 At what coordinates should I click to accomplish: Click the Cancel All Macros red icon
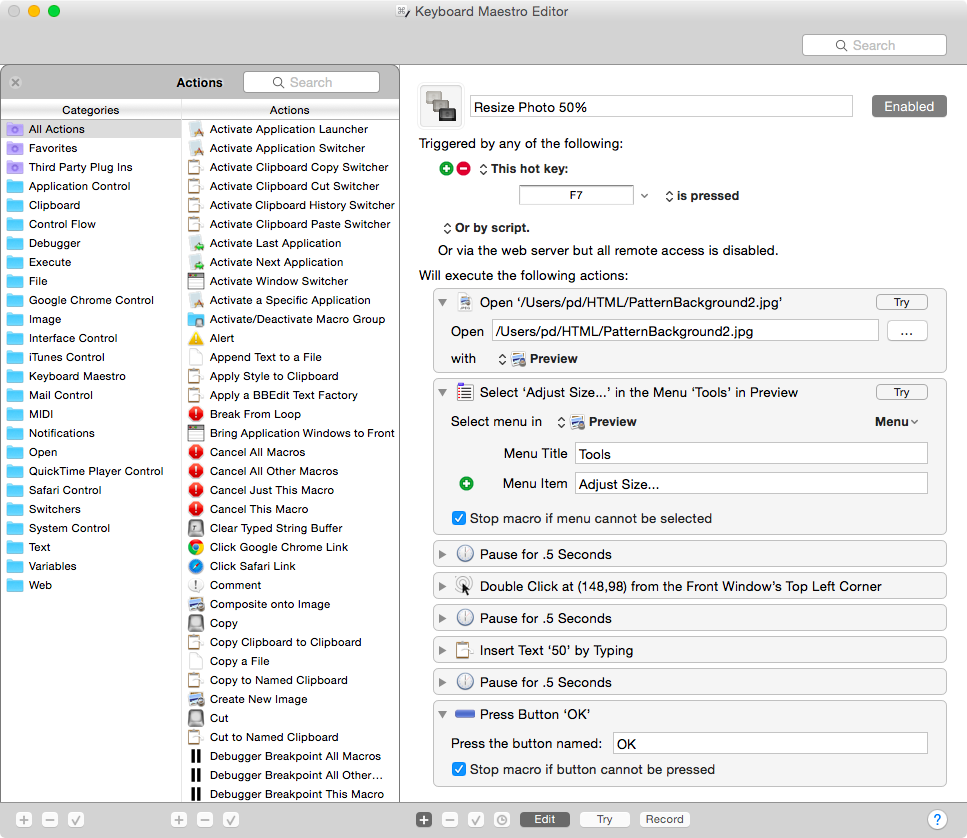pyautogui.click(x=195, y=452)
